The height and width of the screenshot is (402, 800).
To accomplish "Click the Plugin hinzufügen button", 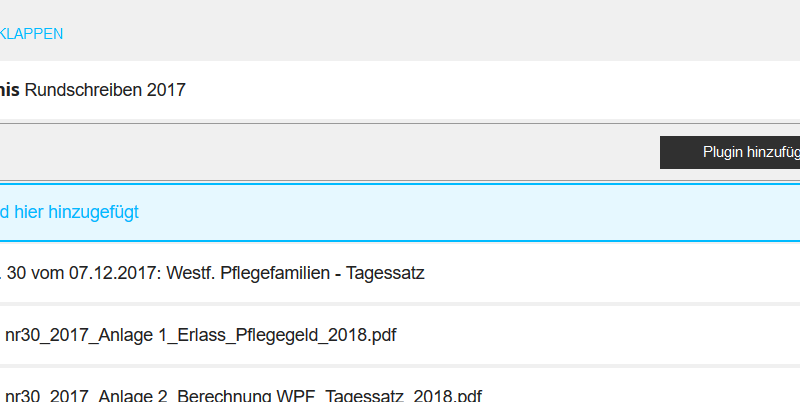I will pyautogui.click(x=730, y=152).
